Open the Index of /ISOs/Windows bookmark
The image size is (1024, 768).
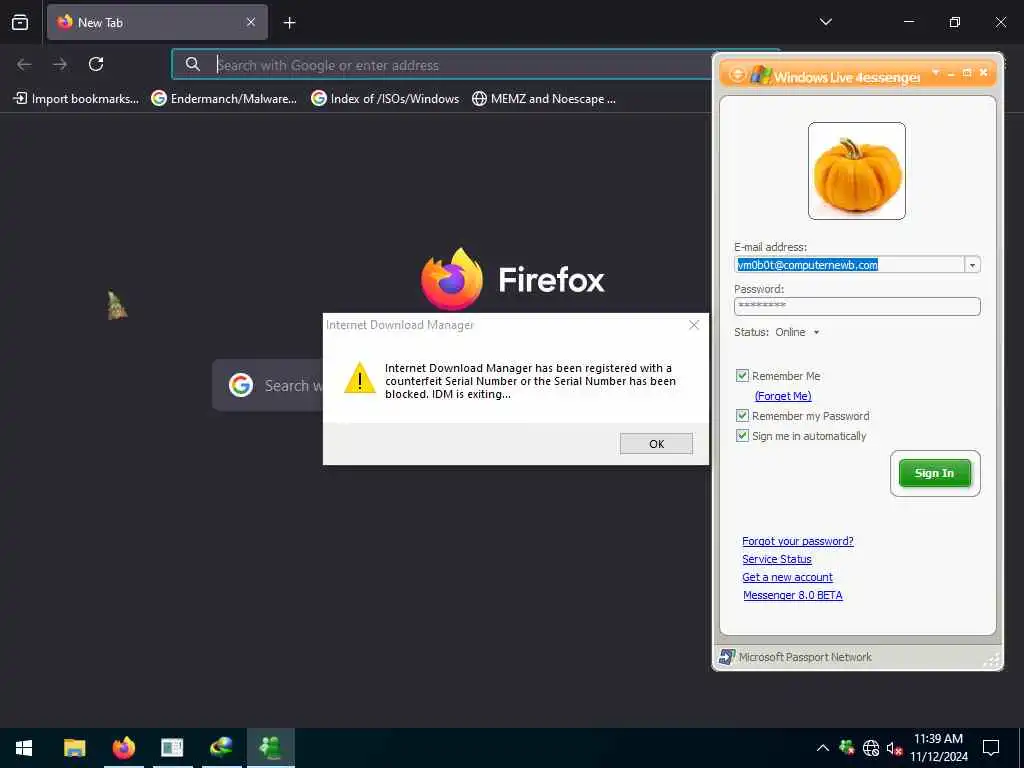tap(385, 99)
